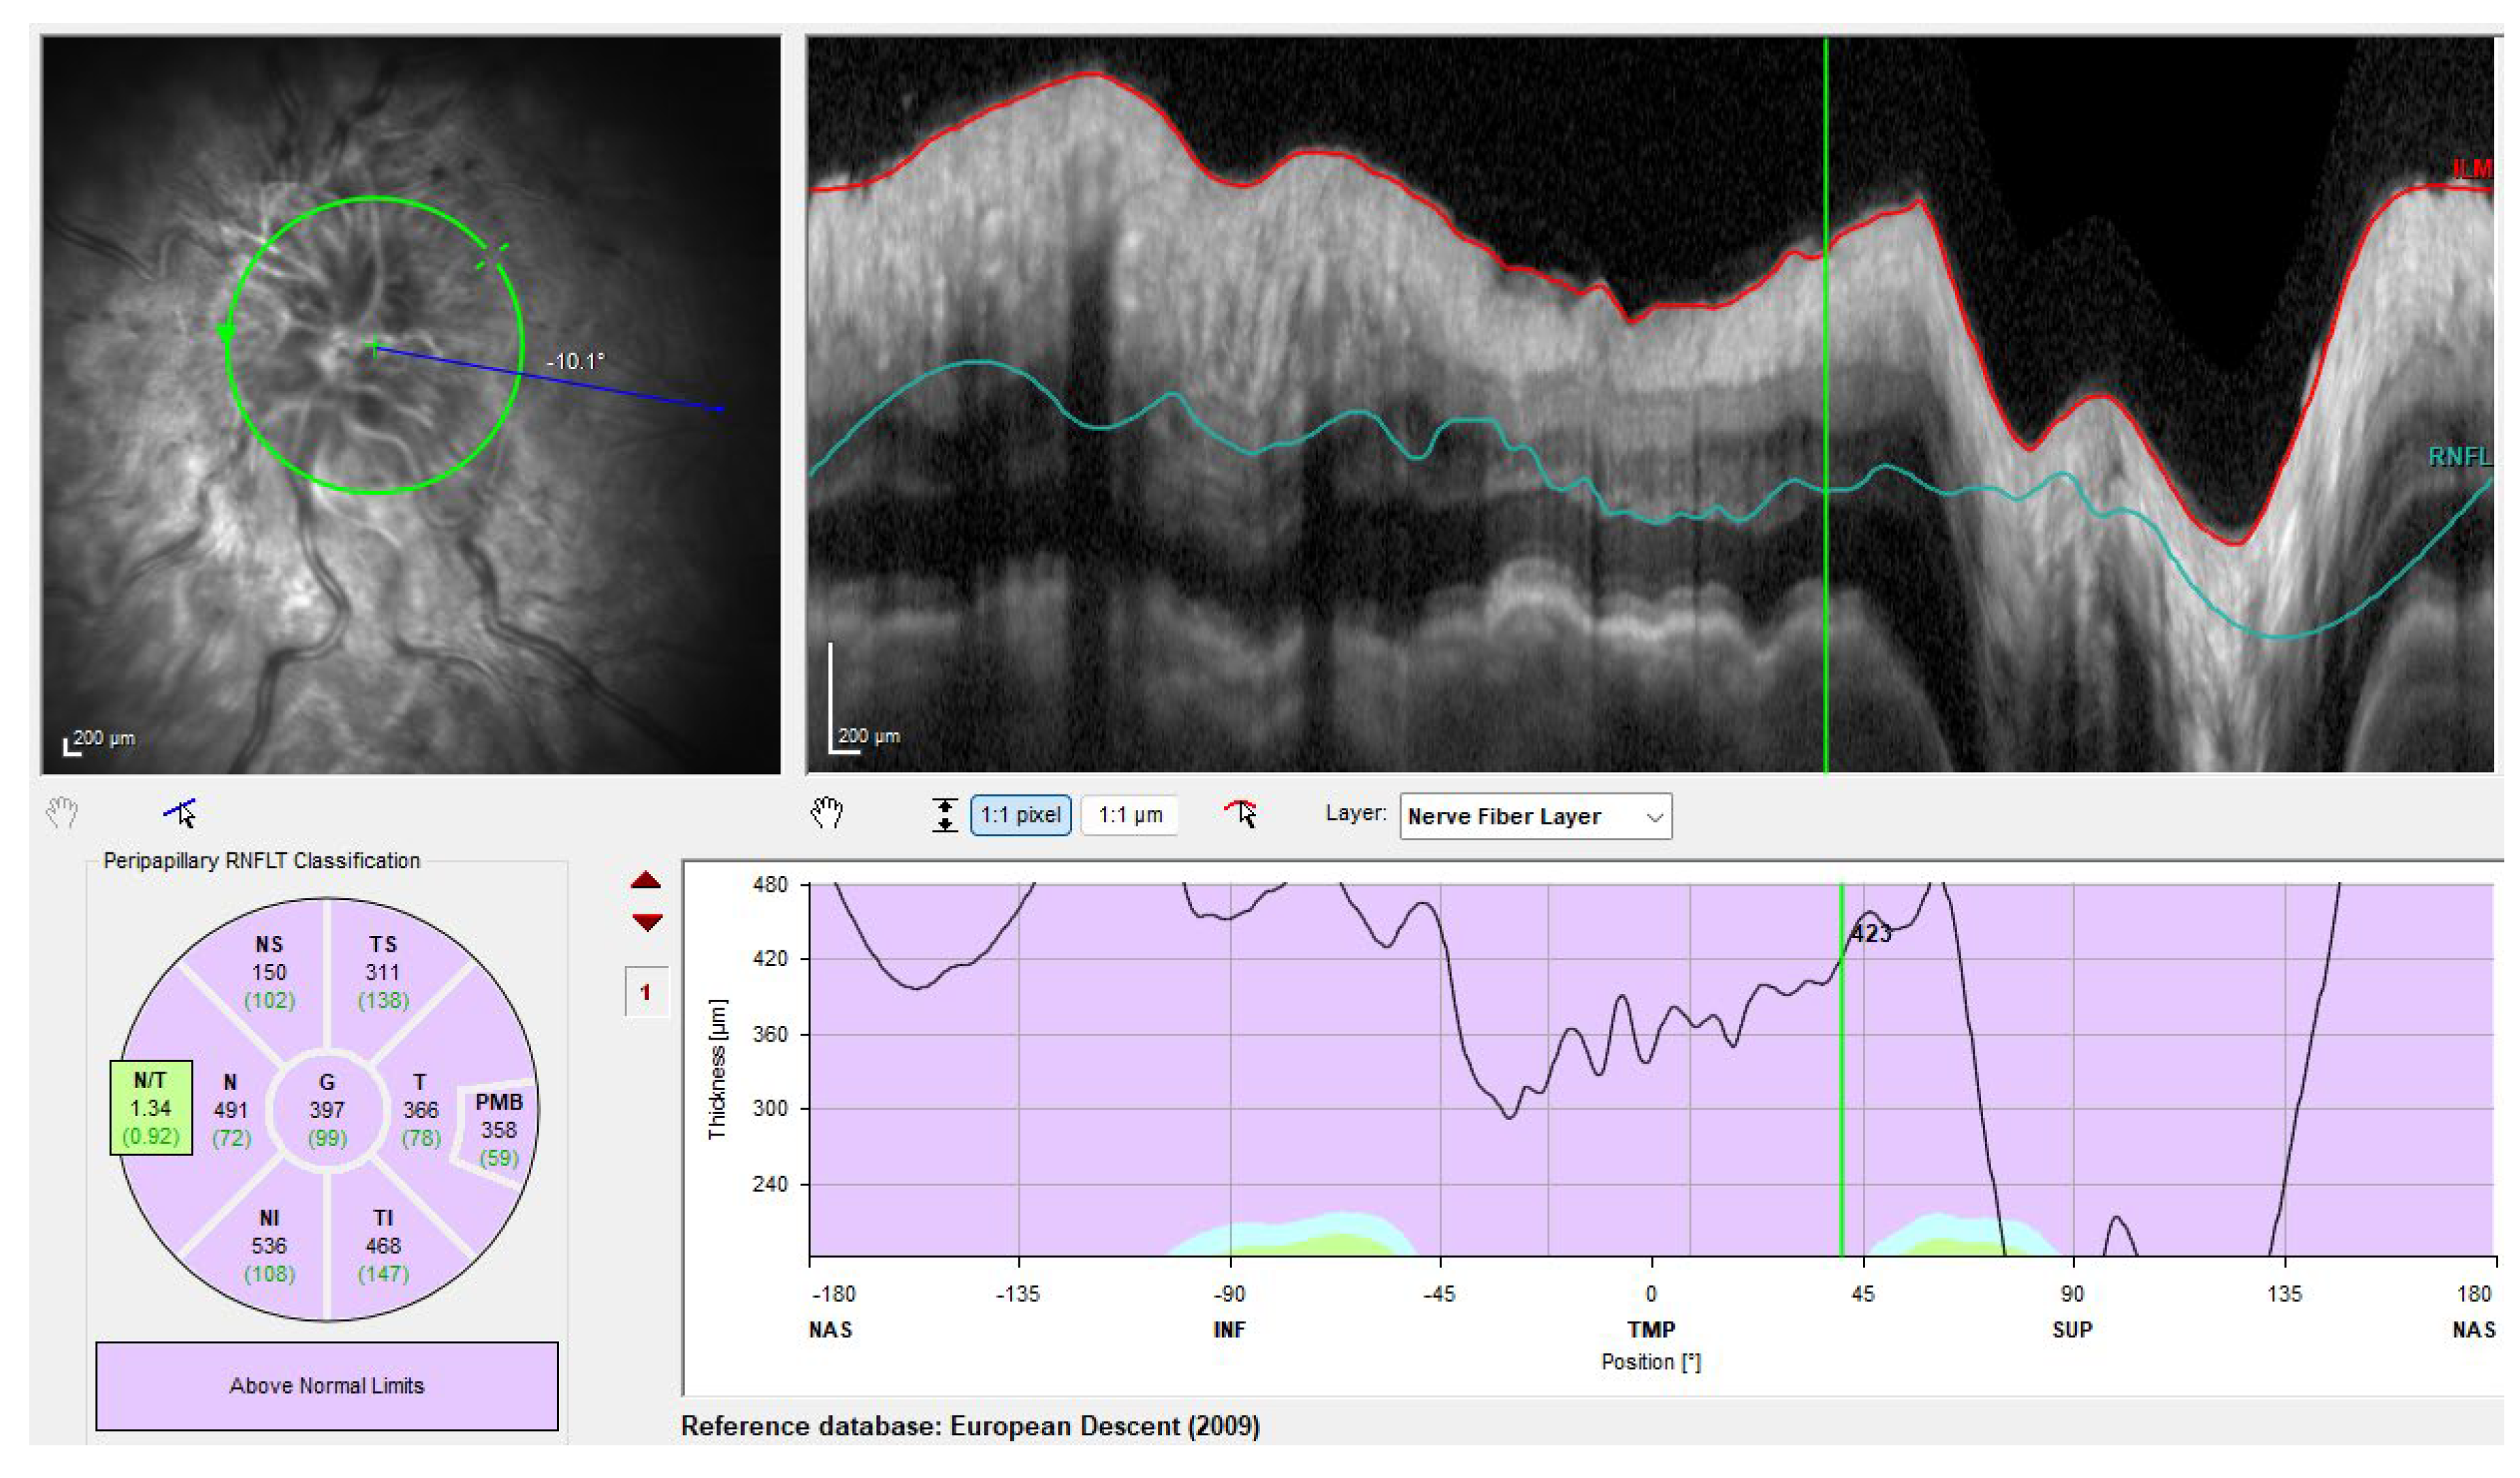This screenshot has height=1478, width=2520.
Task: Select the G global sector center
Action: tap(327, 1109)
